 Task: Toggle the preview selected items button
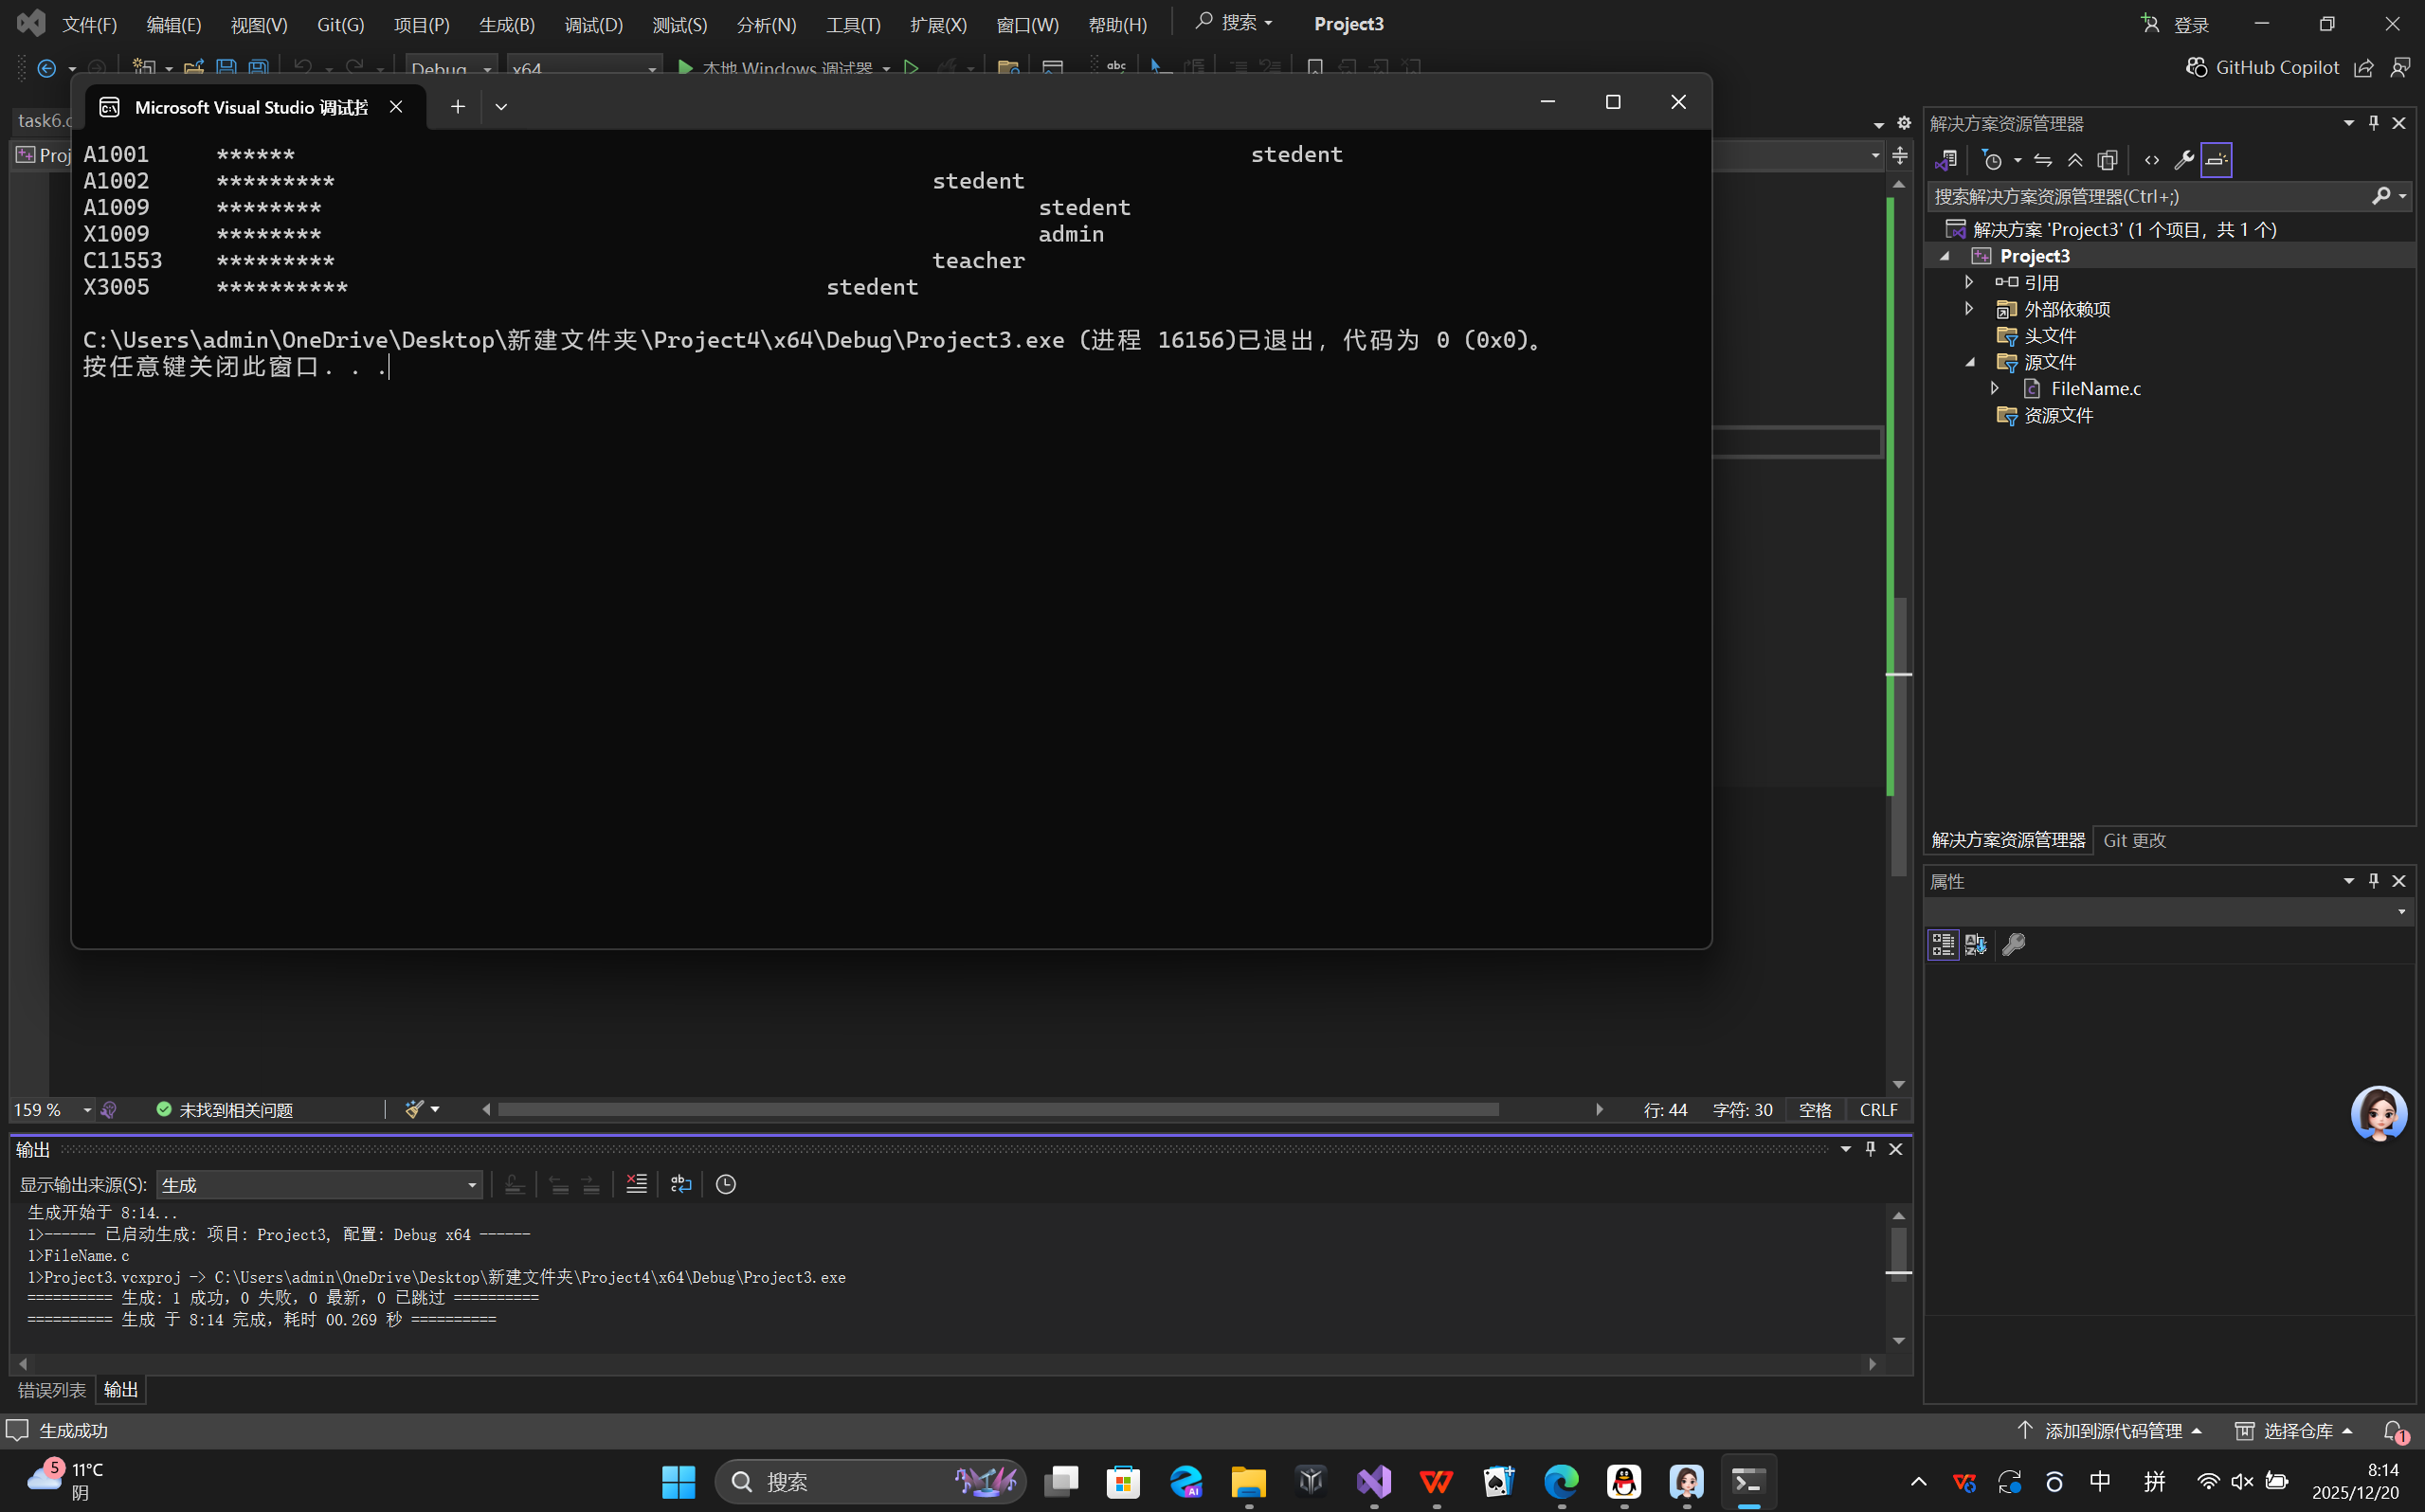(x=2216, y=160)
